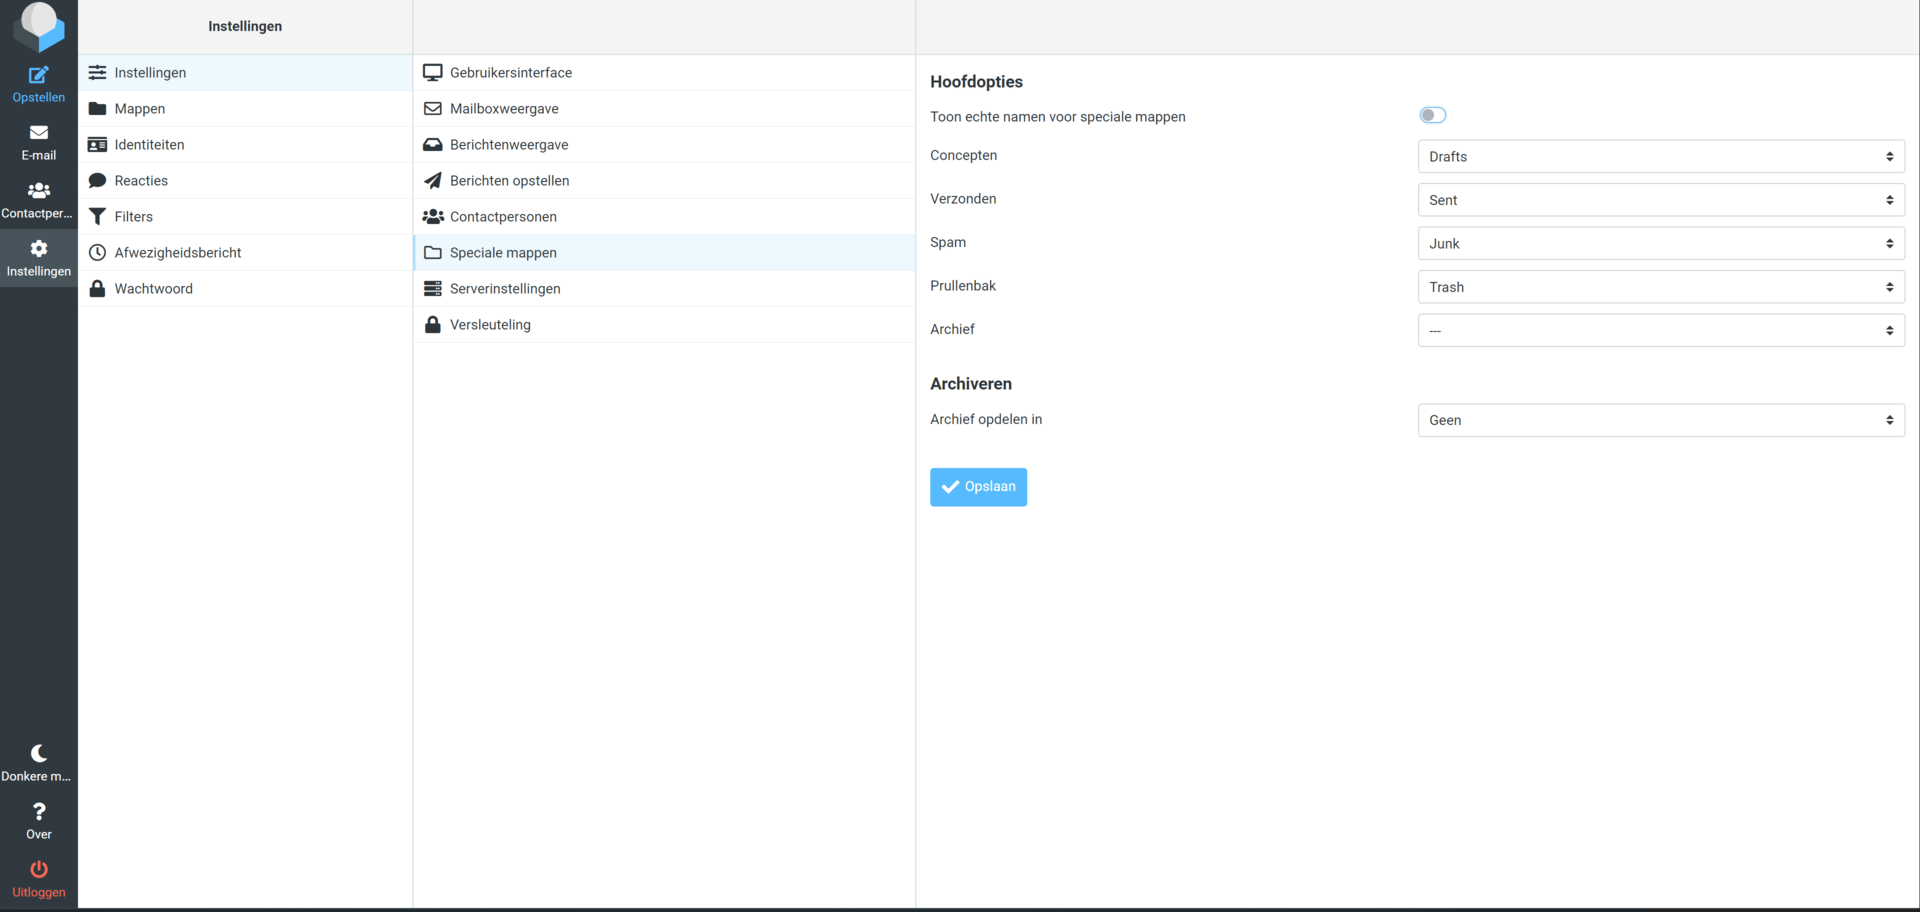The height and width of the screenshot is (912, 1920).
Task: Open the Afwezigheidsbericht menu item
Action: (x=245, y=253)
